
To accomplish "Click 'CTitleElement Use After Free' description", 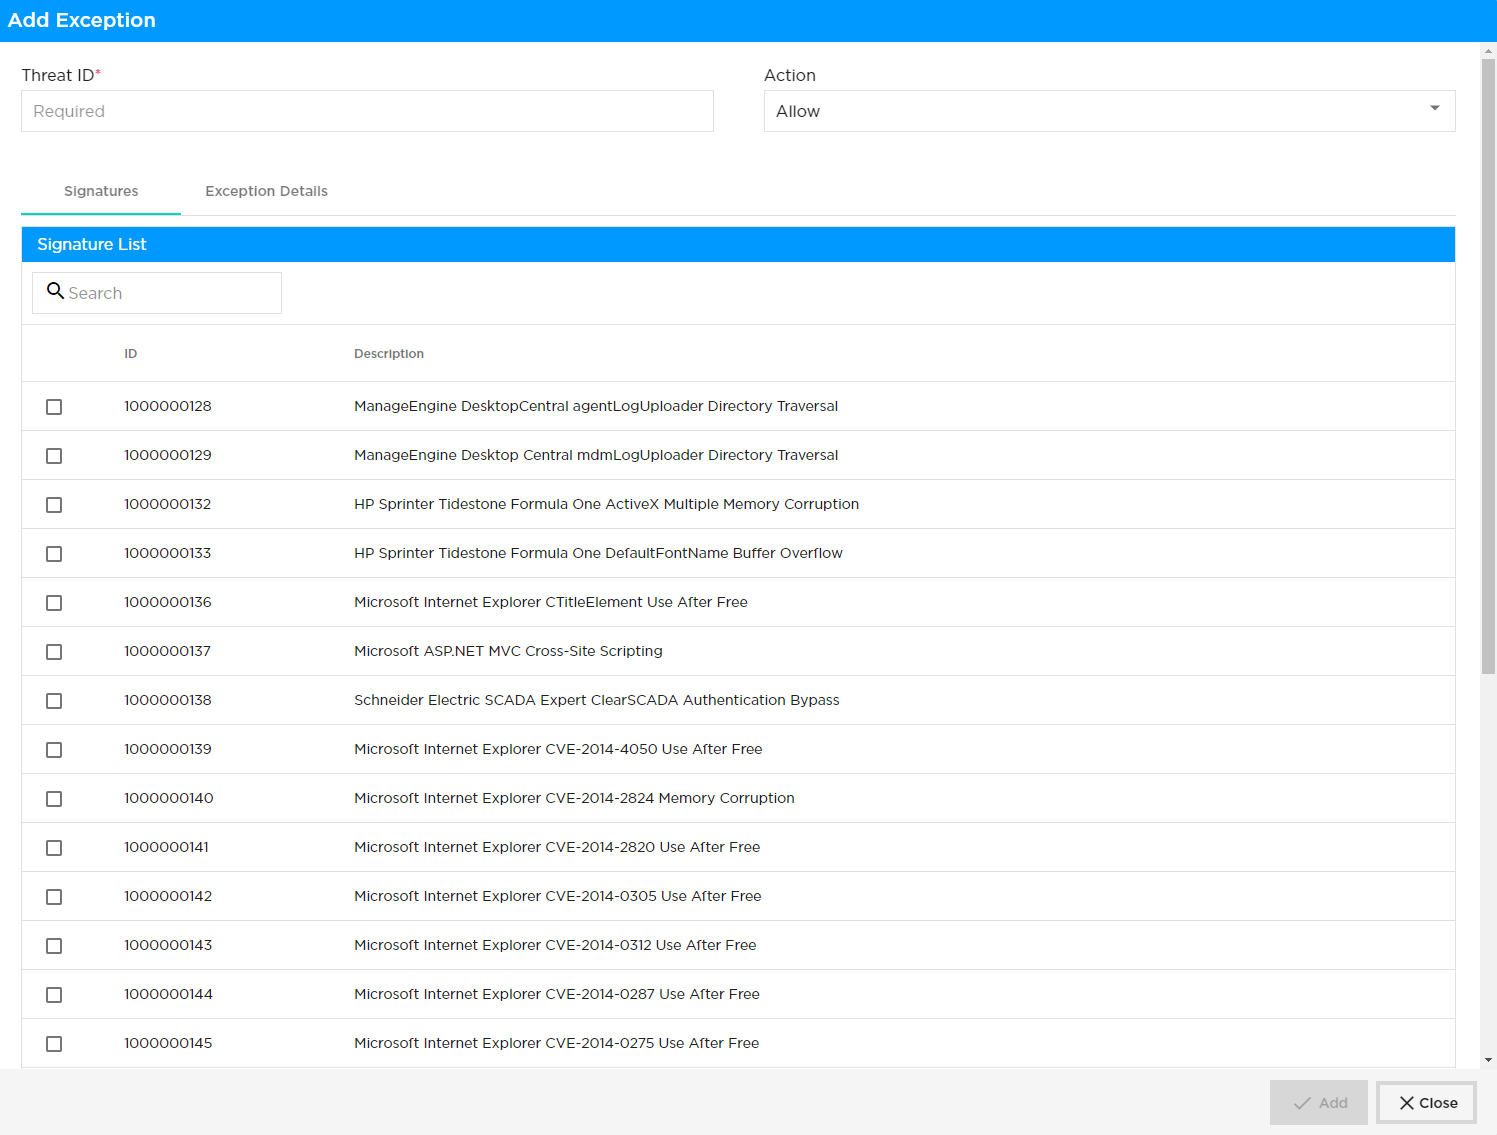I will coord(551,602).
